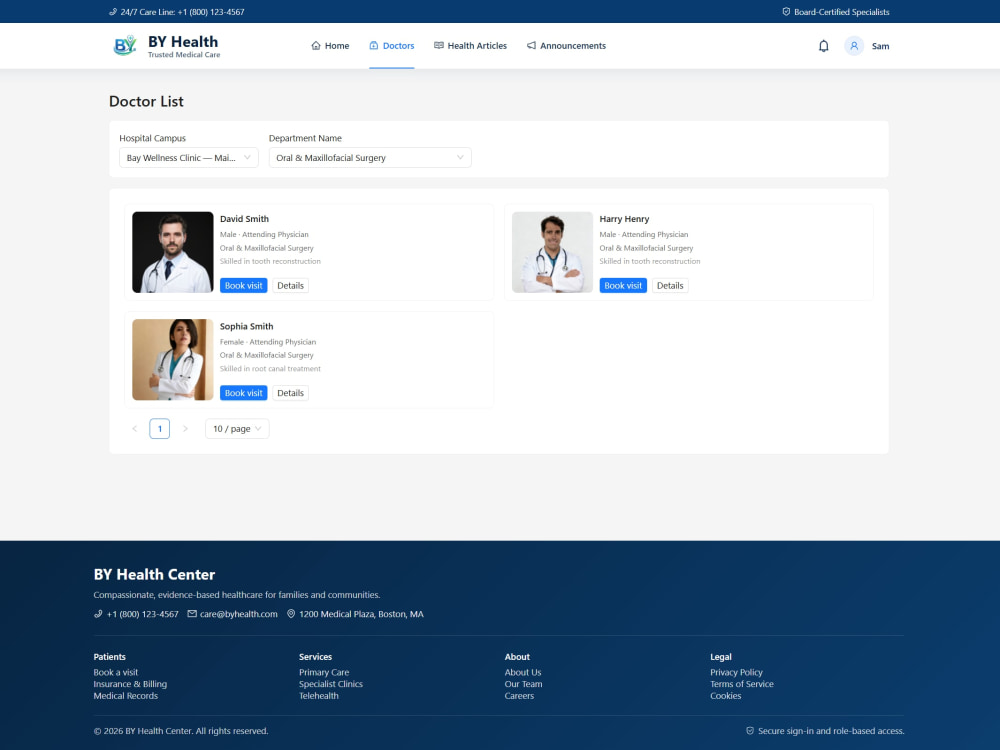Click the footer location pin icon
The height and width of the screenshot is (750, 1000).
pos(291,614)
